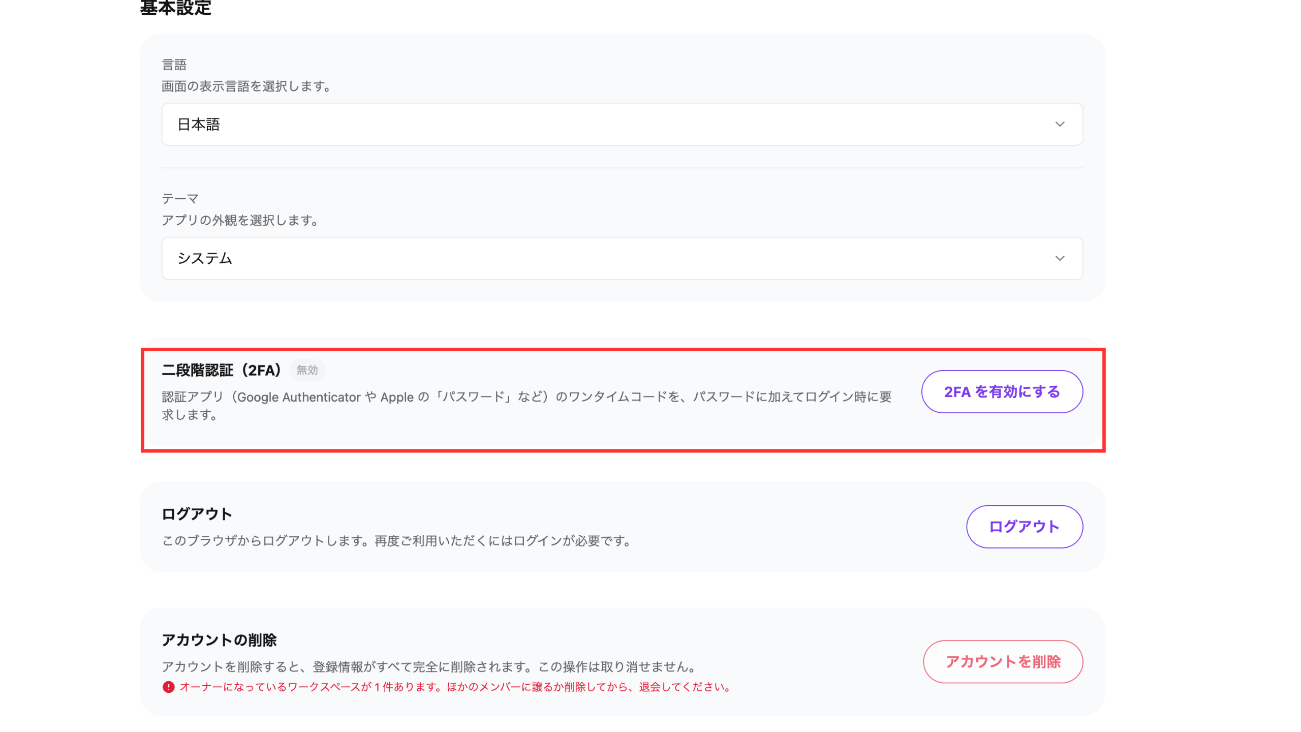Click the ログアウト button
Image resolution: width=1301 pixels, height=732 pixels.
coord(1024,526)
